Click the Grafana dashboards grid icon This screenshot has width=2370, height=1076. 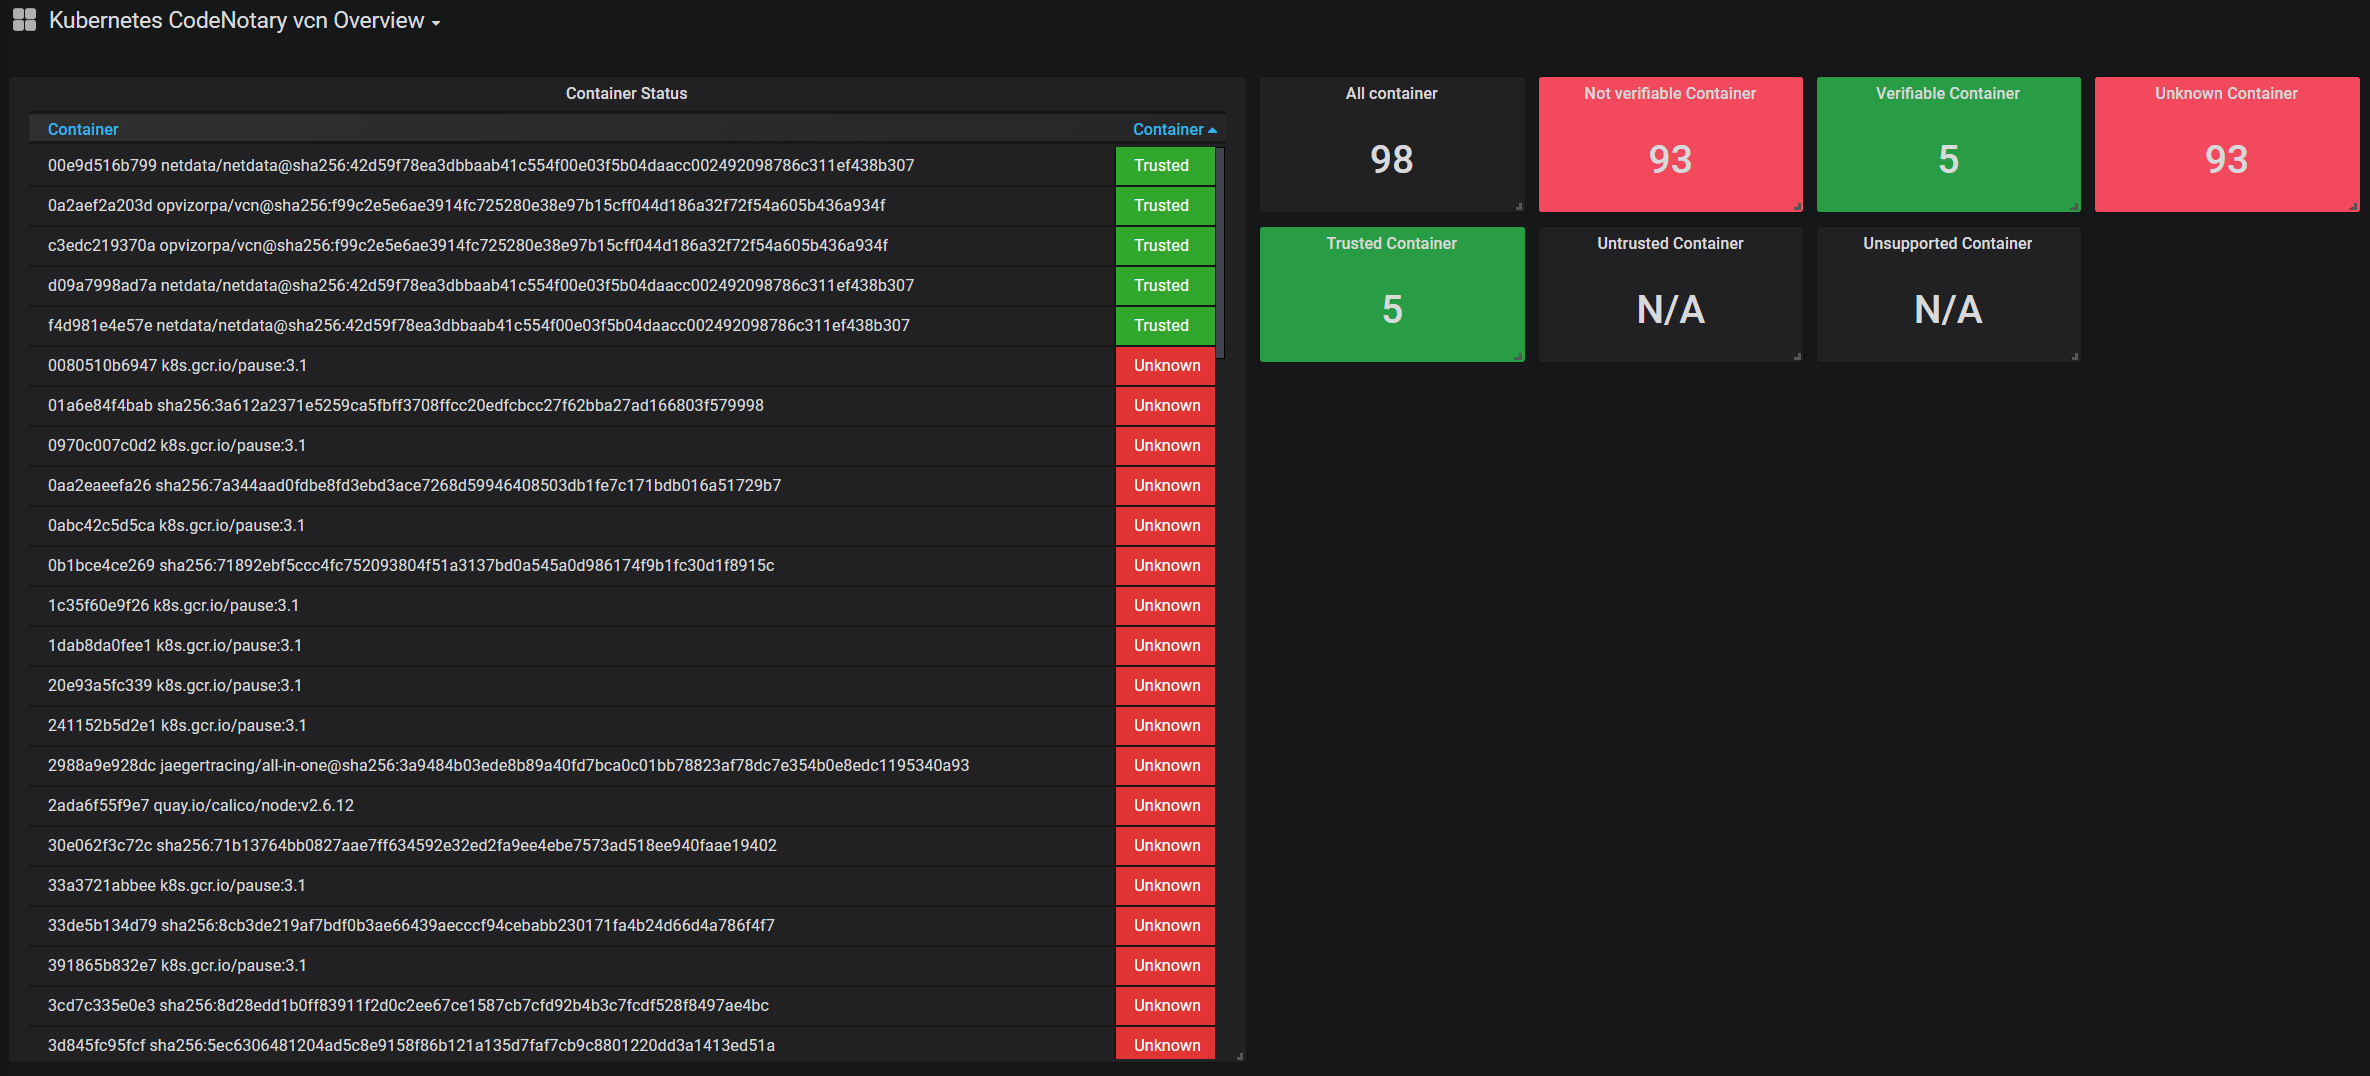tap(24, 20)
